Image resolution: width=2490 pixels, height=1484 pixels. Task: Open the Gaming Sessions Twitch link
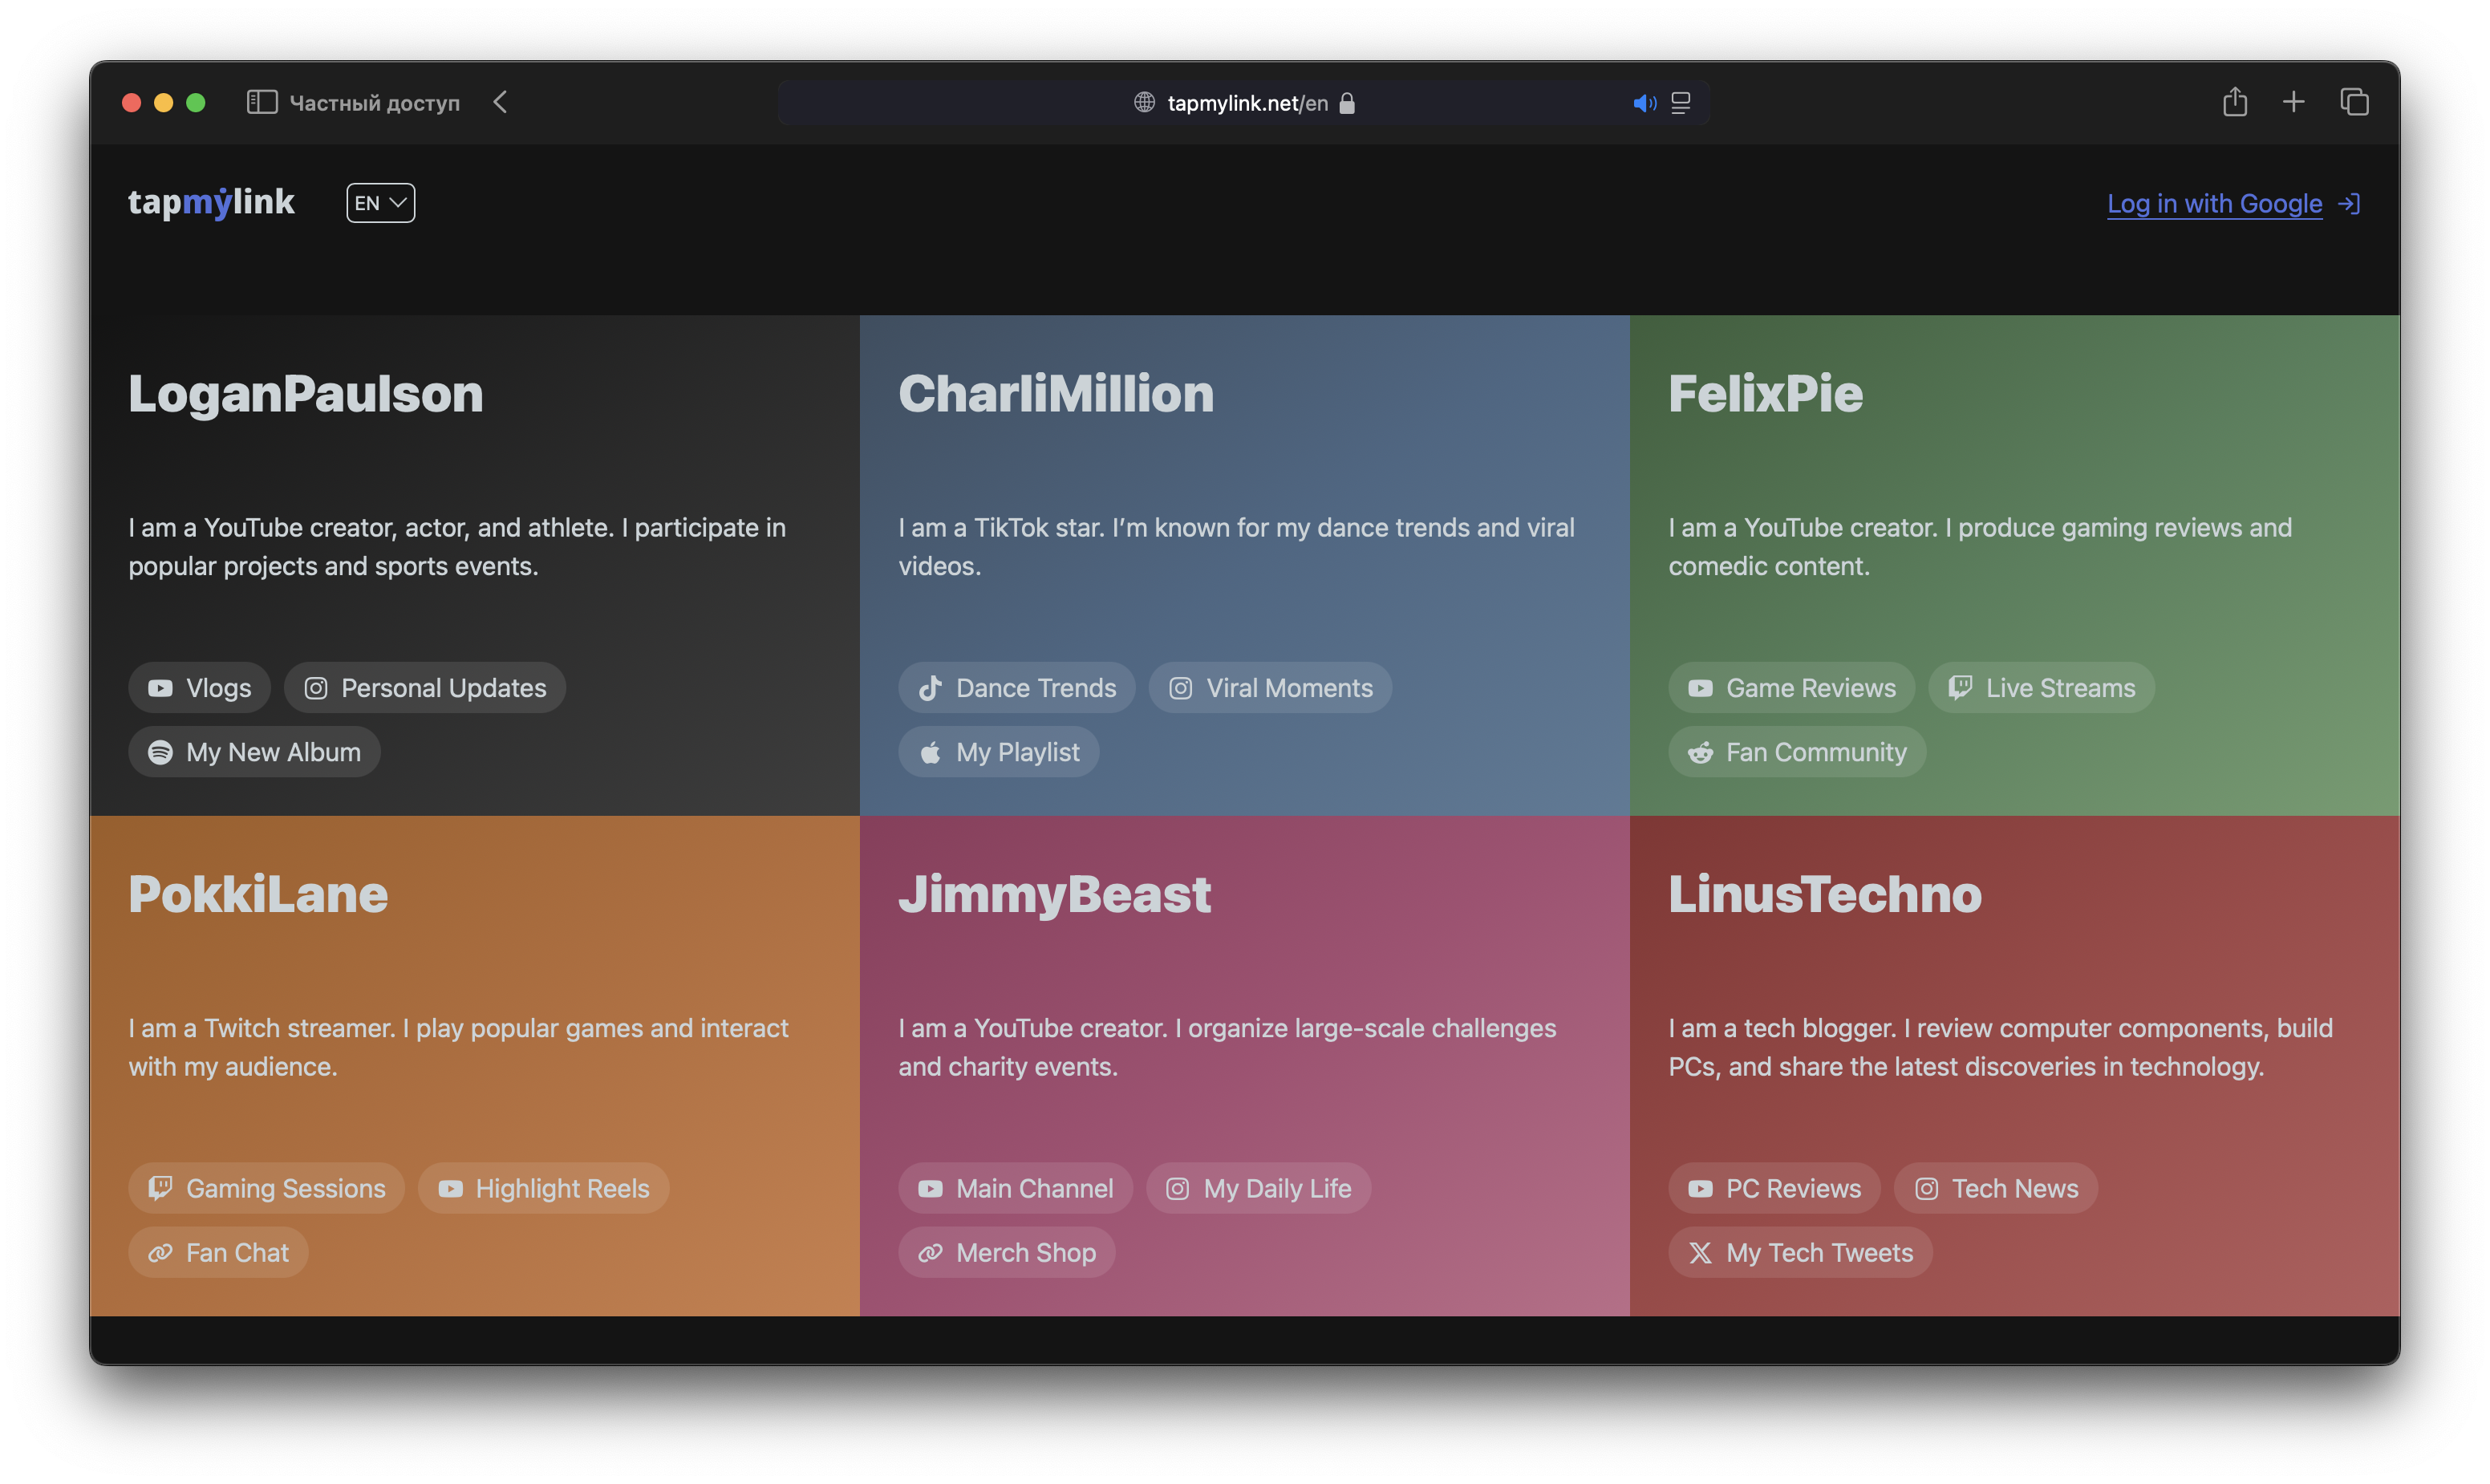tap(267, 1188)
